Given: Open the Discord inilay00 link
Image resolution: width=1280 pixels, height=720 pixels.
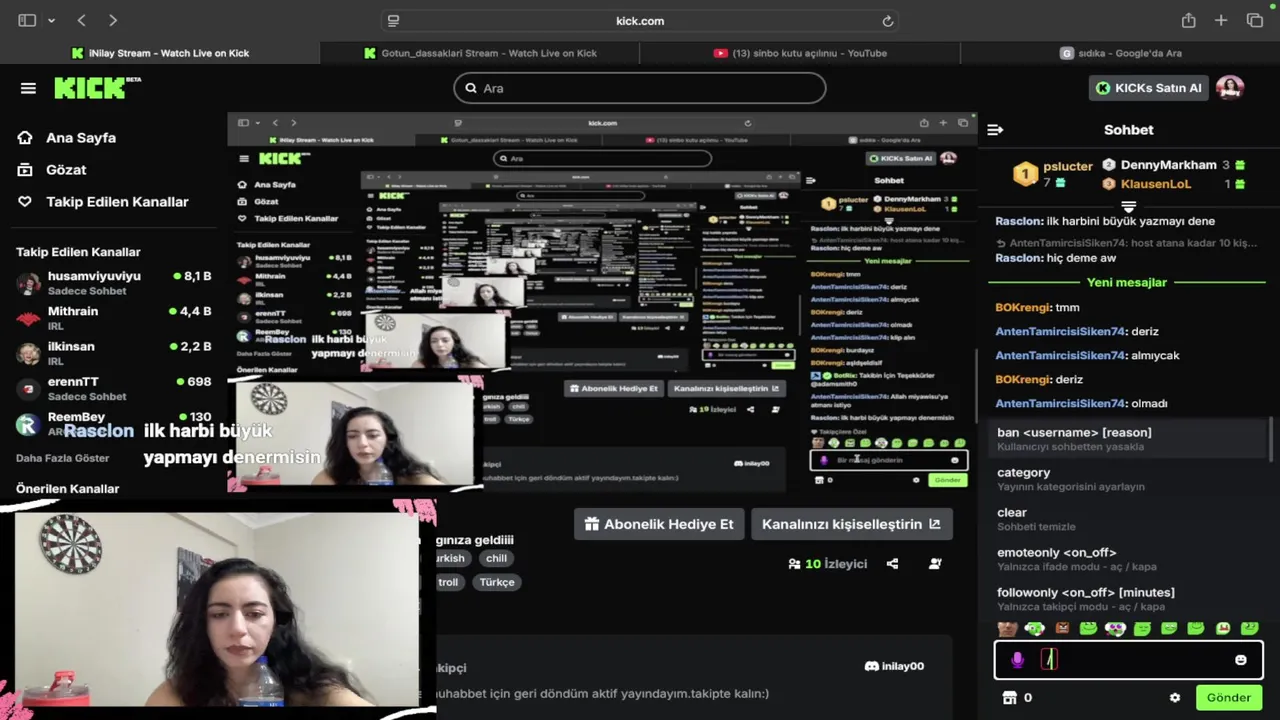Looking at the screenshot, I should pos(894,666).
